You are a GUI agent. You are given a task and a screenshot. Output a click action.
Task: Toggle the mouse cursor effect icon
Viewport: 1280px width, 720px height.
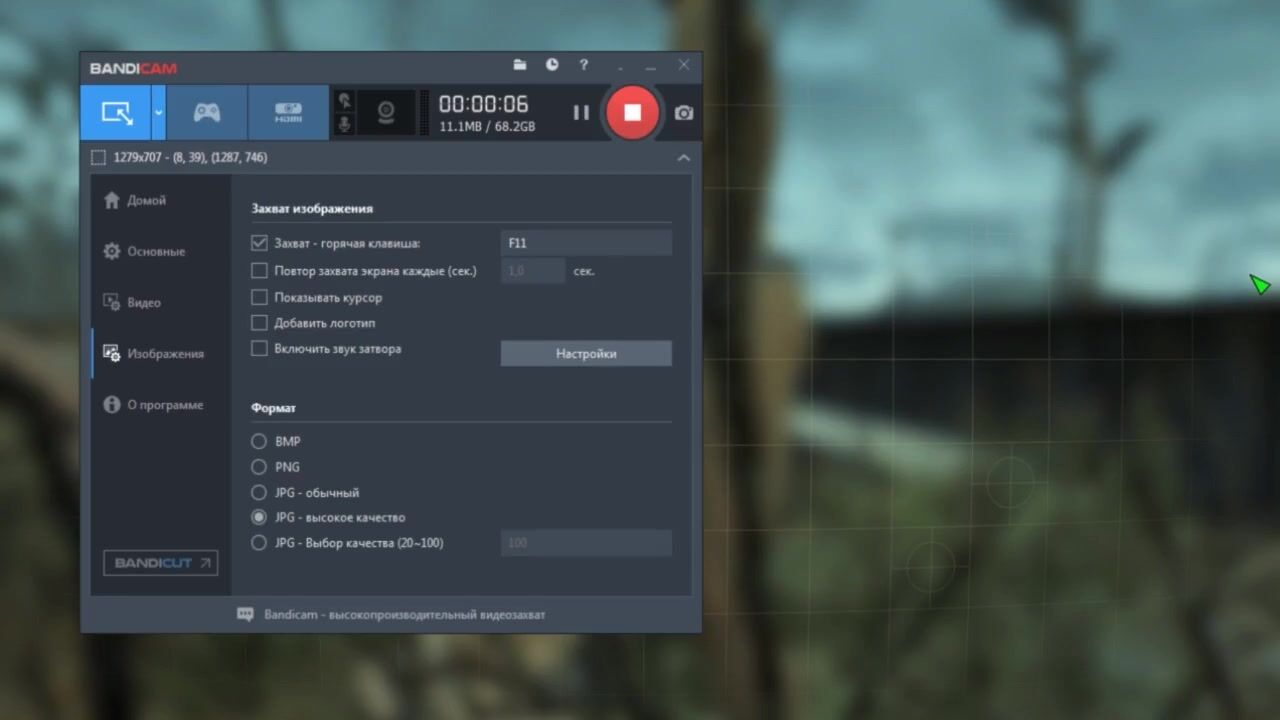[x=345, y=100]
